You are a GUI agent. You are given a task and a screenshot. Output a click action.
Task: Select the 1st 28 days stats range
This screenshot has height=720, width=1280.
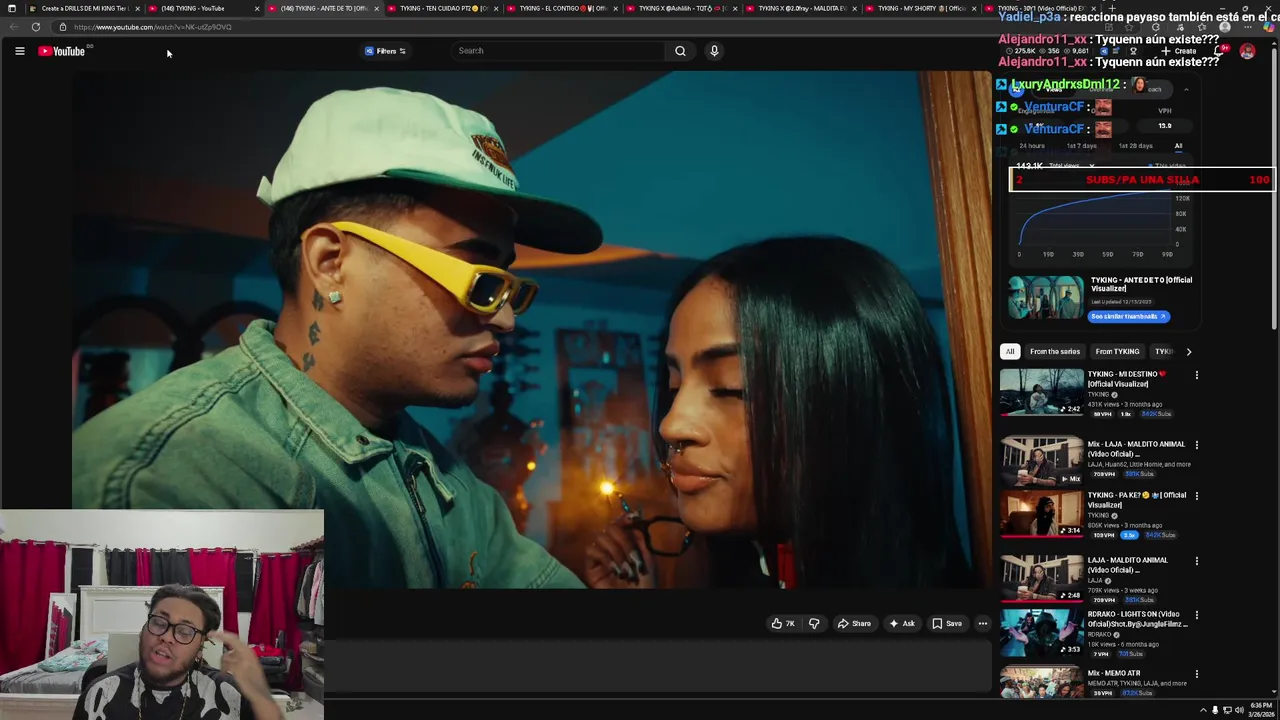pos(1135,146)
